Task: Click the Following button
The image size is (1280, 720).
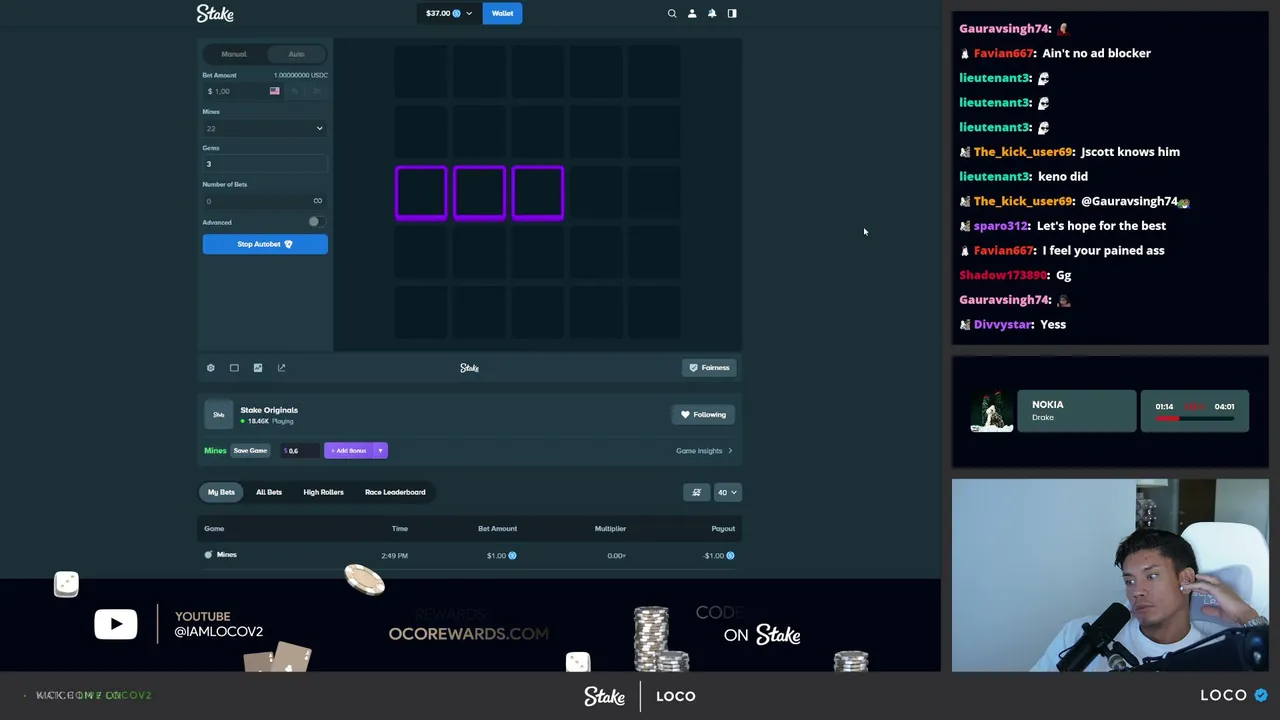Action: tap(703, 414)
